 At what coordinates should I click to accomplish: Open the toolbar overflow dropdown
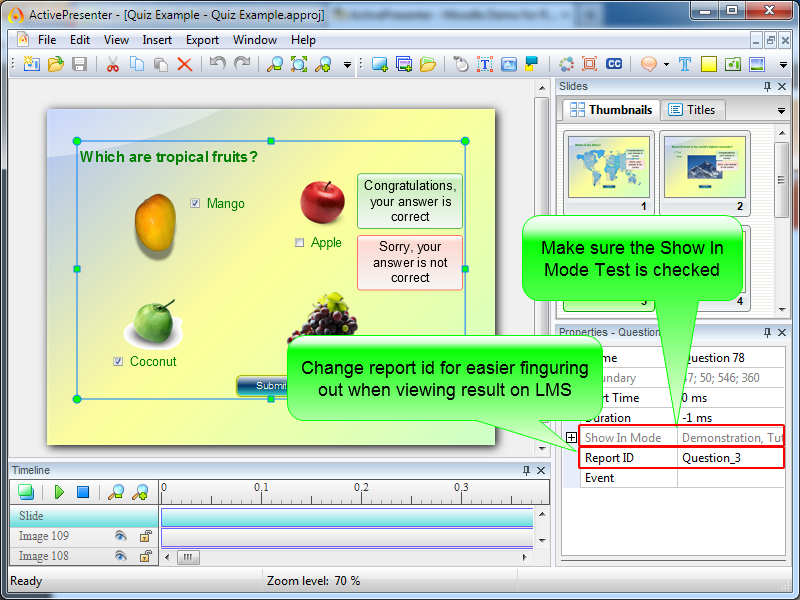(x=783, y=63)
